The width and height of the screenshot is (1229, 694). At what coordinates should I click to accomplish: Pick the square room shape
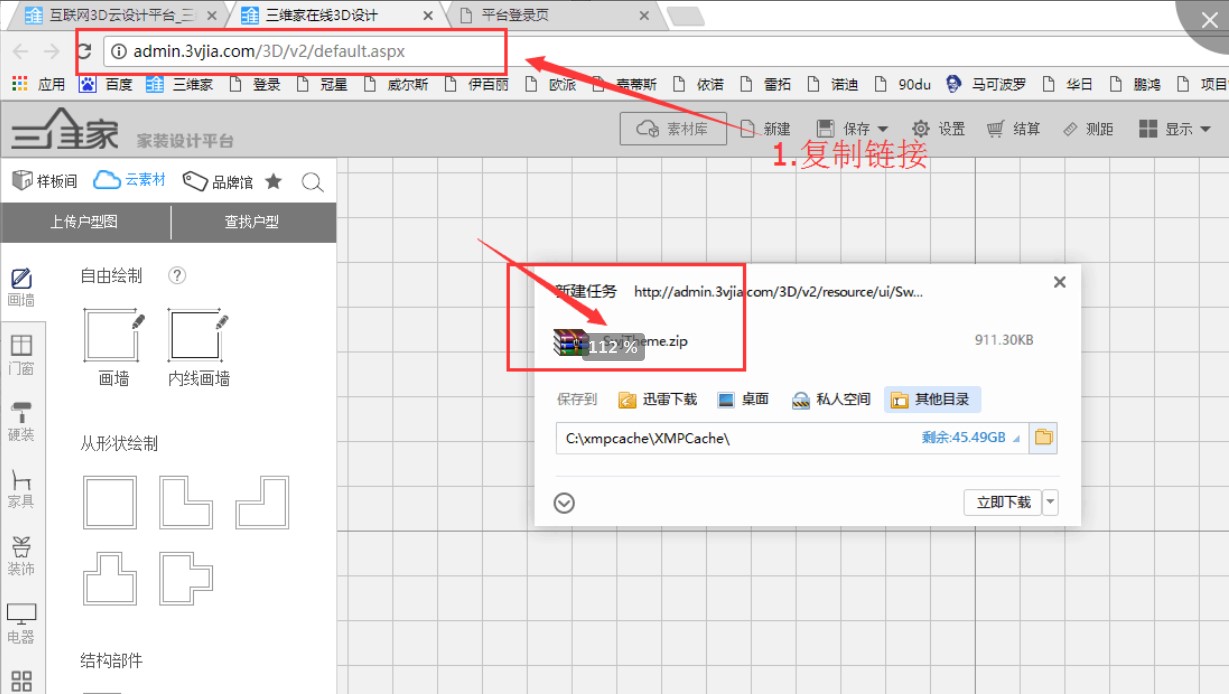(x=110, y=502)
